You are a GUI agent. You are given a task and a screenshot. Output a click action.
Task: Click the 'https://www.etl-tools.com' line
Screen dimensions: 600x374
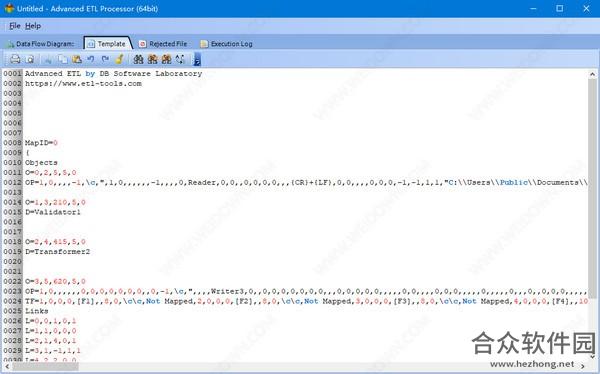83,83
